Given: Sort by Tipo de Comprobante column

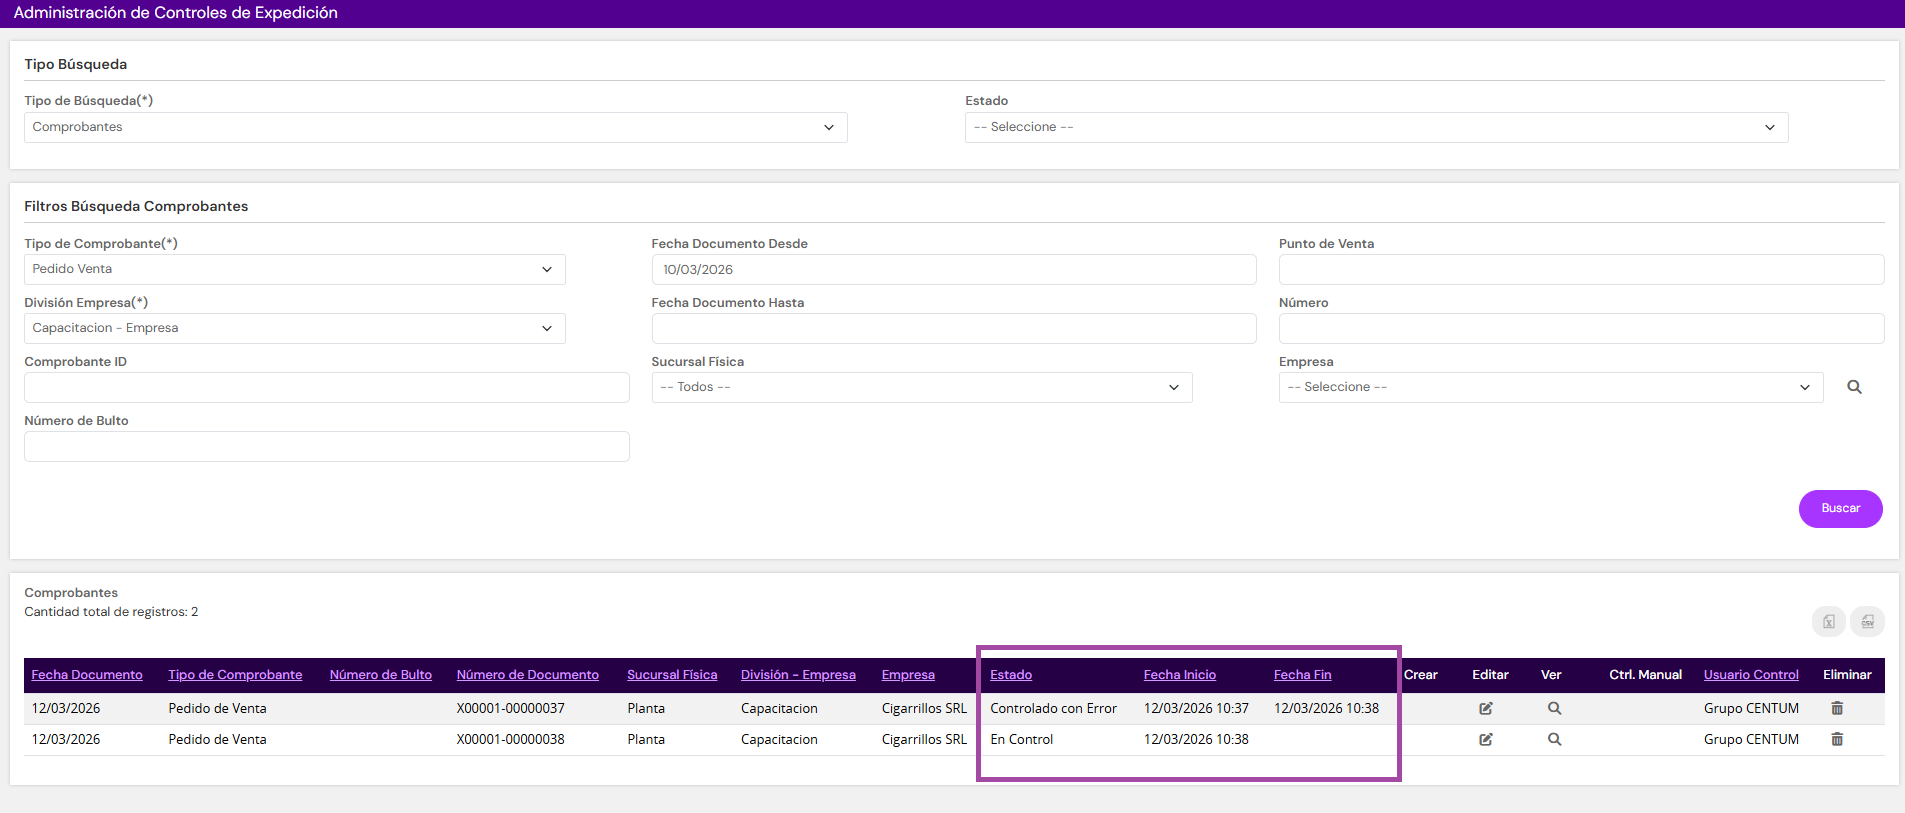Looking at the screenshot, I should [x=235, y=675].
